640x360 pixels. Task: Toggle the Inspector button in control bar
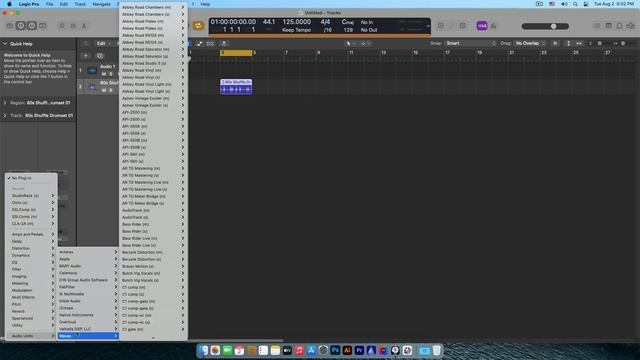coord(21,26)
